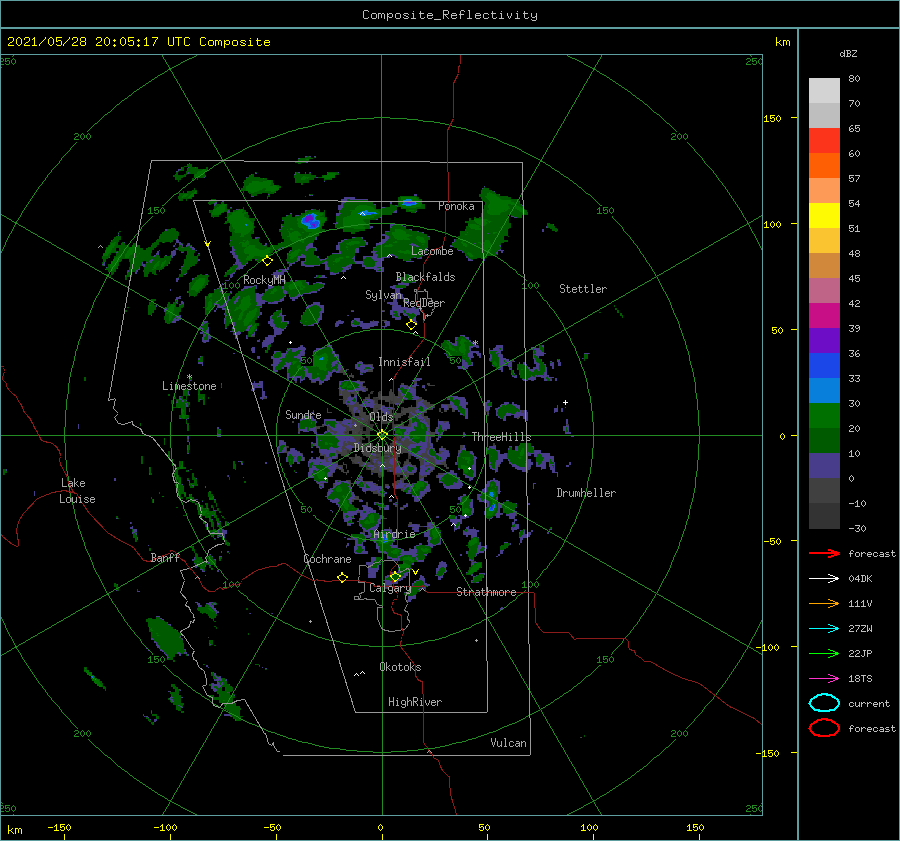
Task: Click the Banff town label
Action: 165,557
